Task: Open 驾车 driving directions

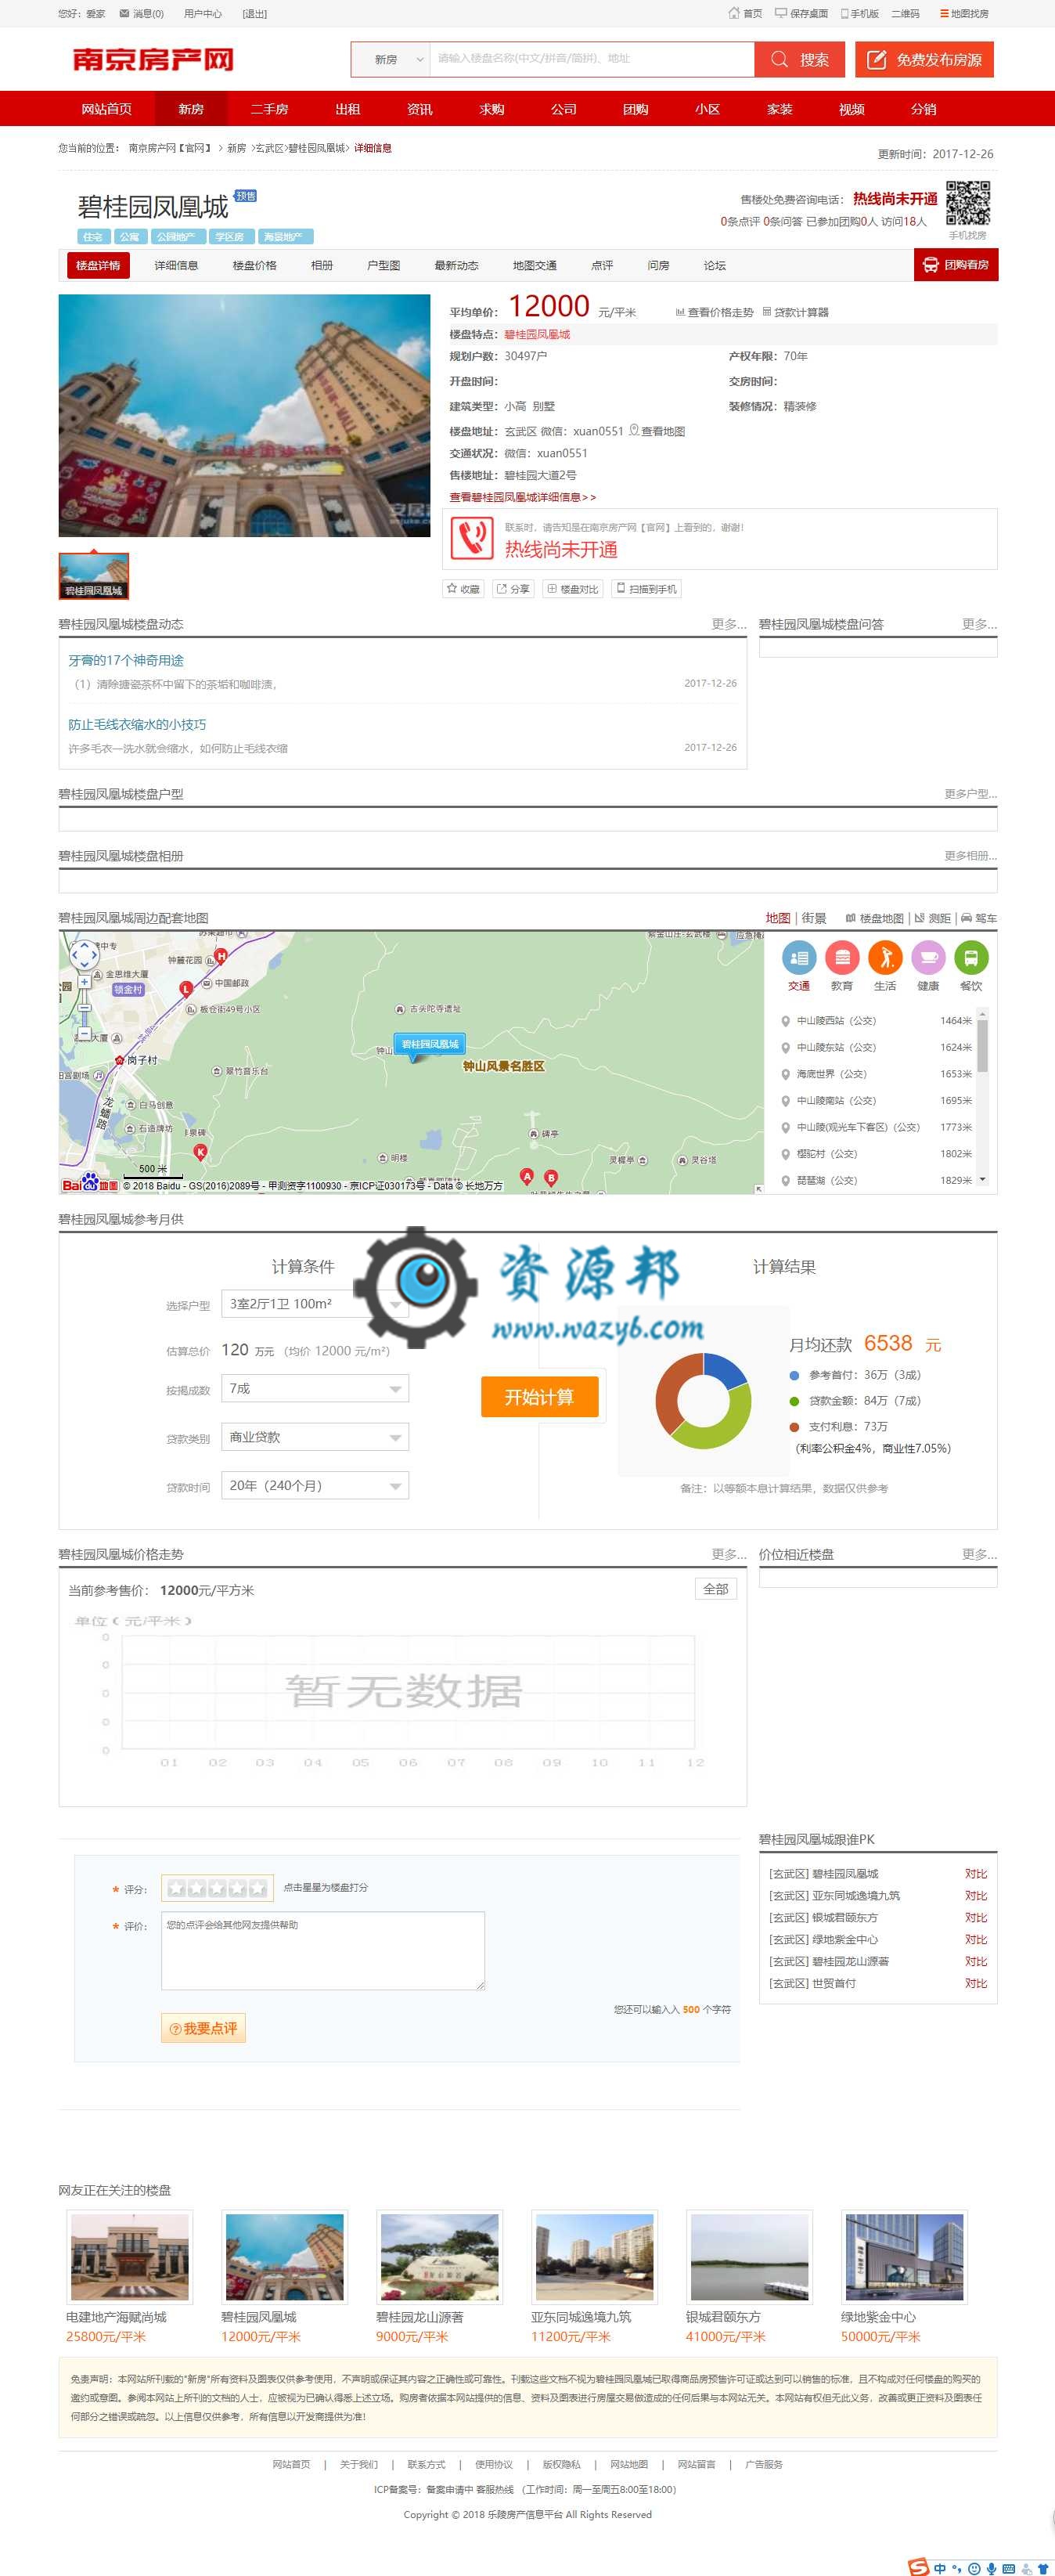Action: click(x=979, y=918)
